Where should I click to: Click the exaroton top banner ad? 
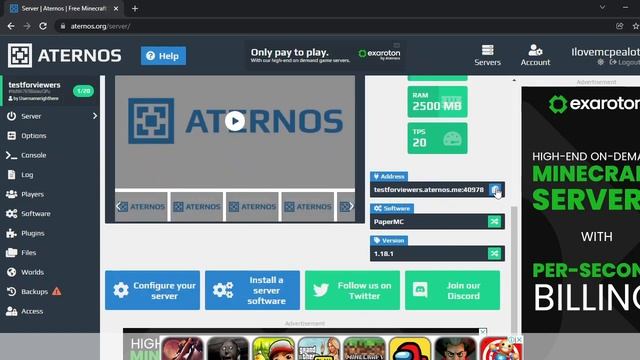tap(325, 55)
